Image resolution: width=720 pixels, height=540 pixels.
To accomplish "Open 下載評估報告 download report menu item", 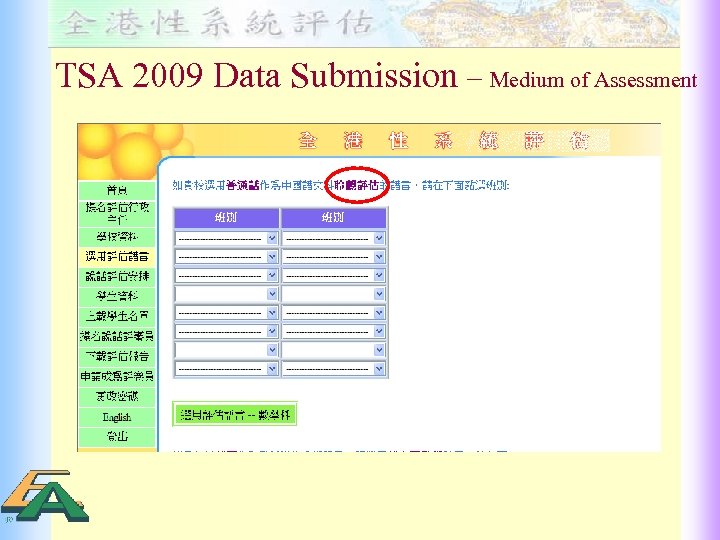I will point(117,356).
